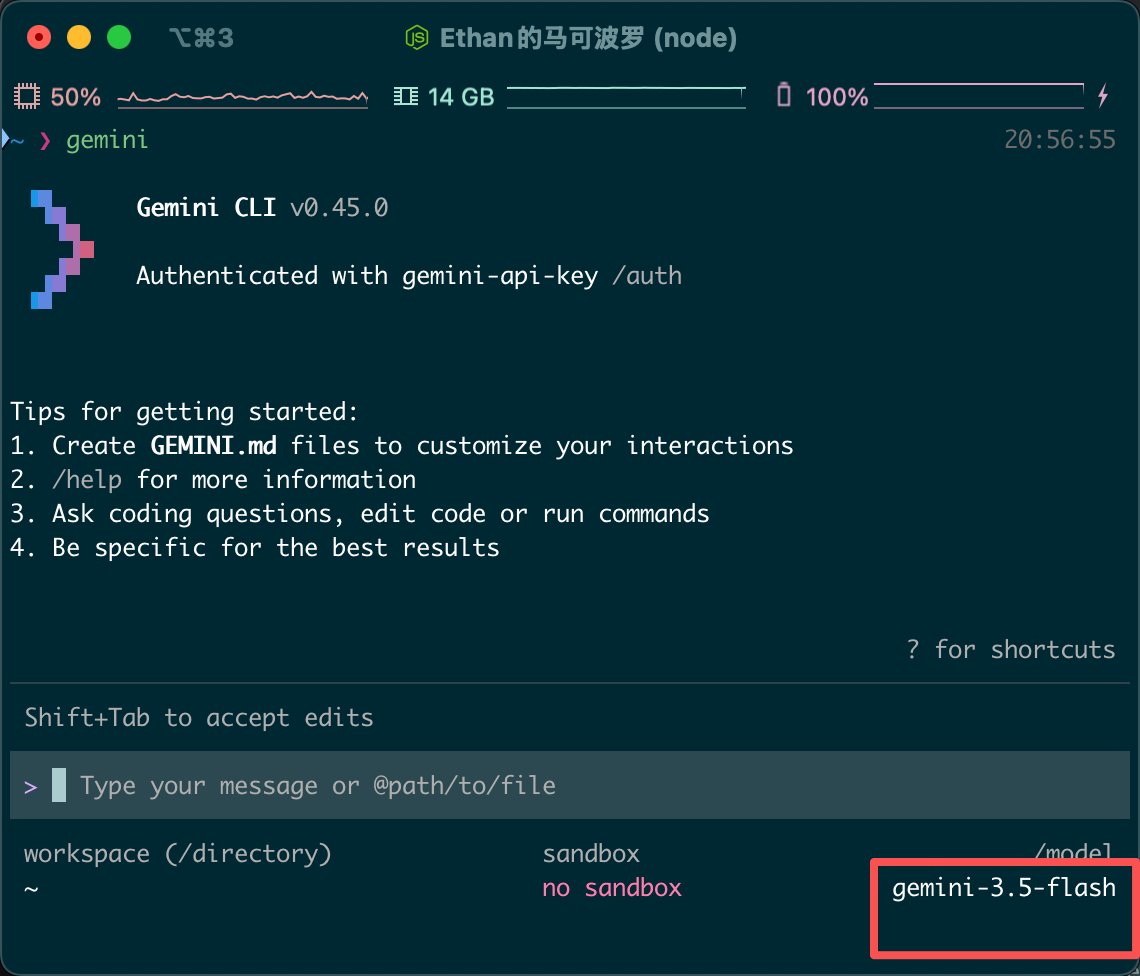
Task: Click the 'workspace (/directory)' label
Action: [177, 854]
